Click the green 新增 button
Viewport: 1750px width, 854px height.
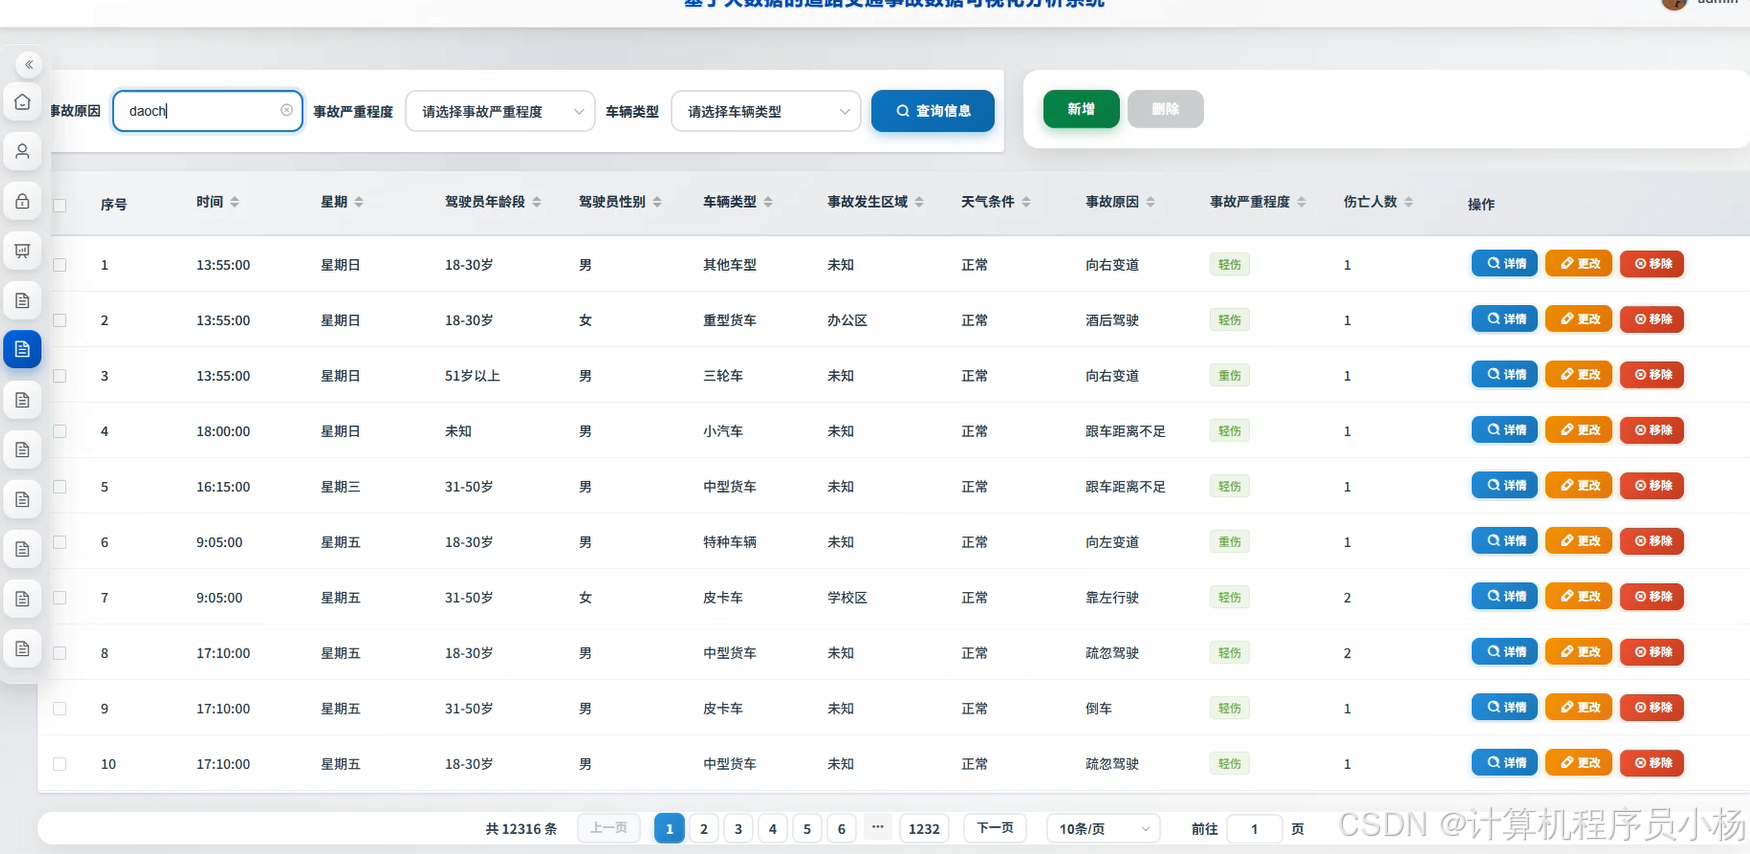click(x=1081, y=109)
